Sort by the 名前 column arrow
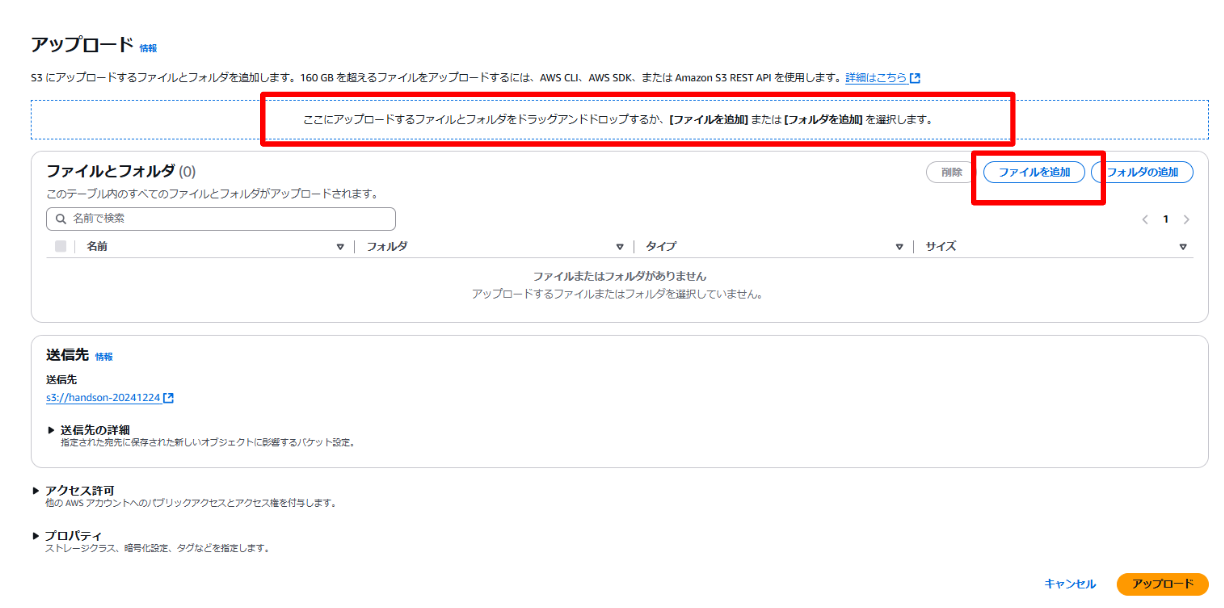Screen dimensions: 1224x608 (x=340, y=247)
